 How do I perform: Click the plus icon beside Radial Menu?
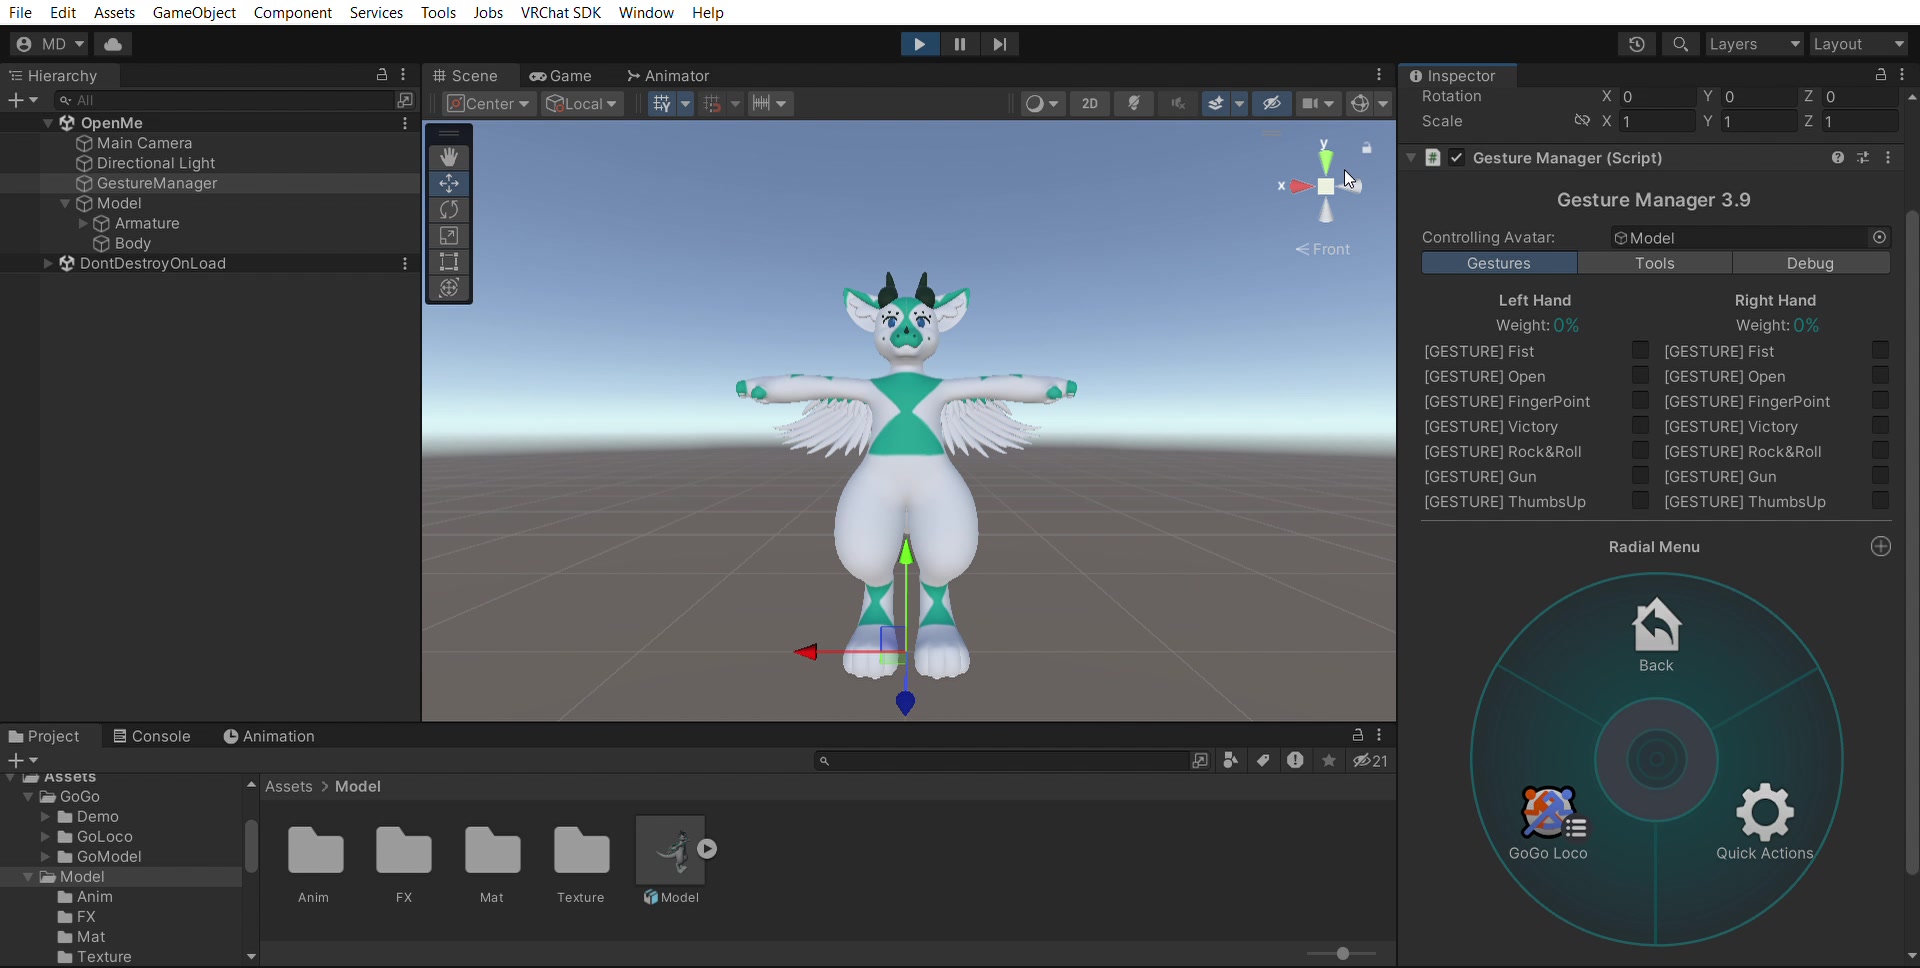(x=1881, y=546)
